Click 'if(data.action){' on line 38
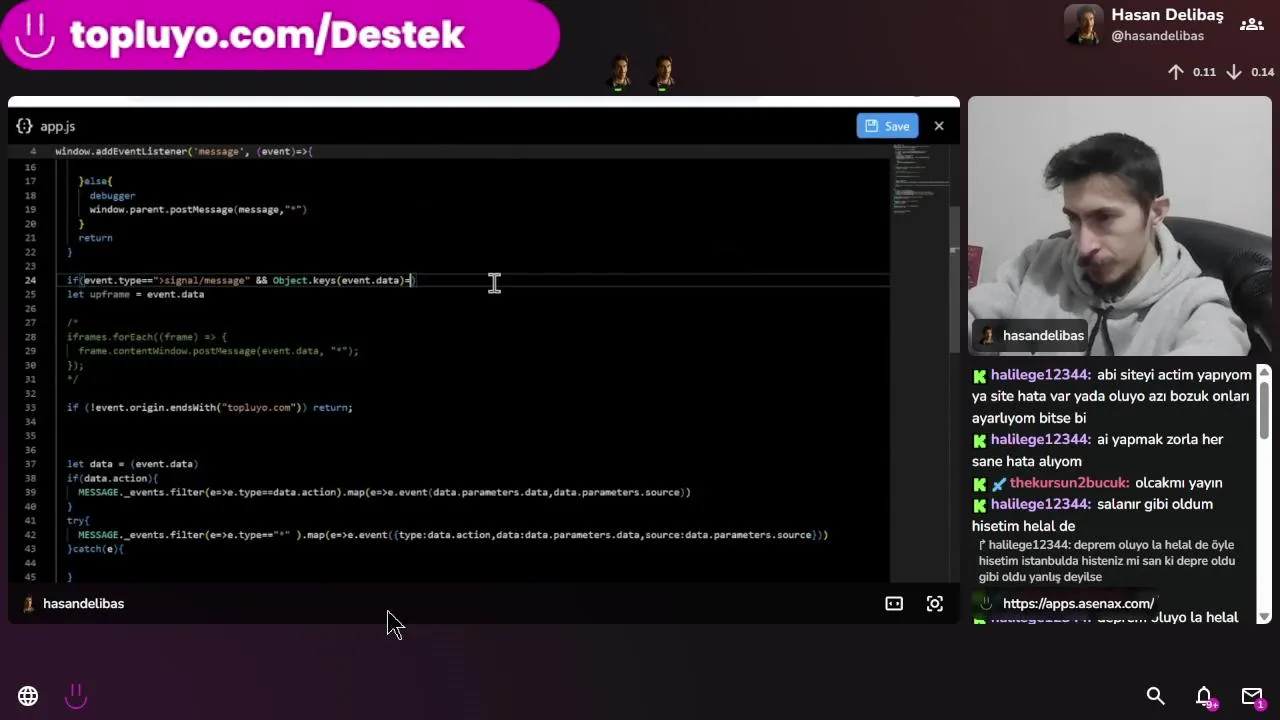Image resolution: width=1280 pixels, height=720 pixels. [x=112, y=478]
